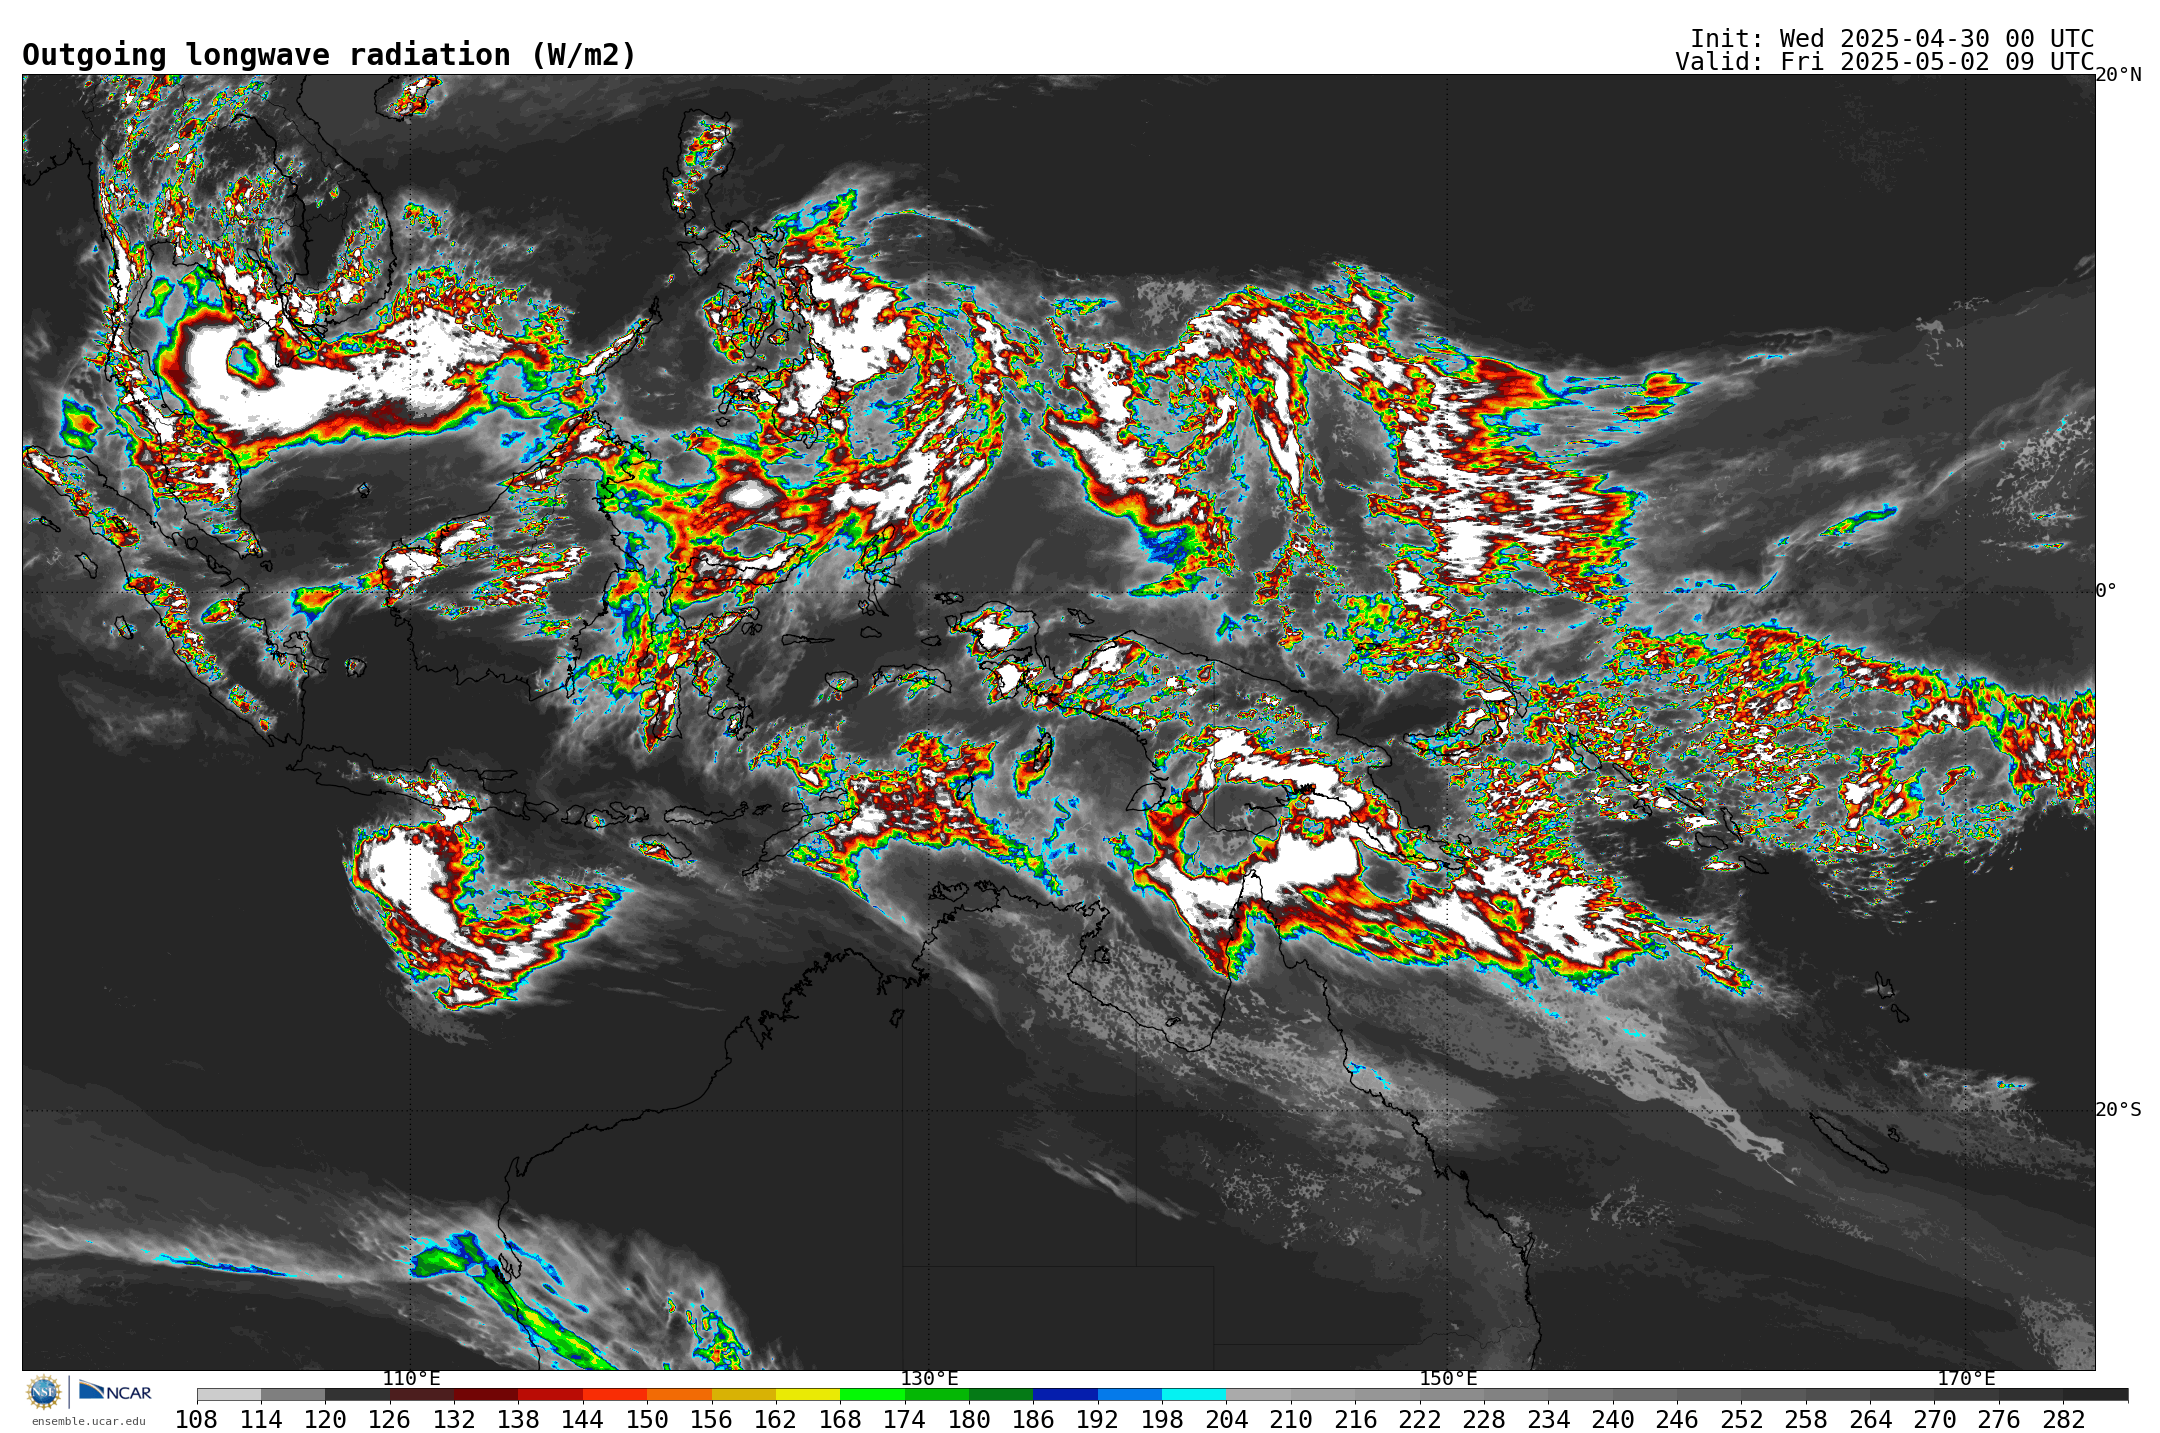
Task: Pick the dark maroon 126–132 colorbar swatch
Action: [x=422, y=1395]
